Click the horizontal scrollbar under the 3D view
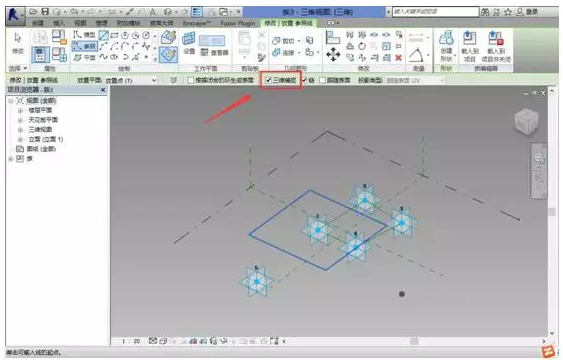Image resolution: width=563 pixels, height=363 pixels. [414, 341]
